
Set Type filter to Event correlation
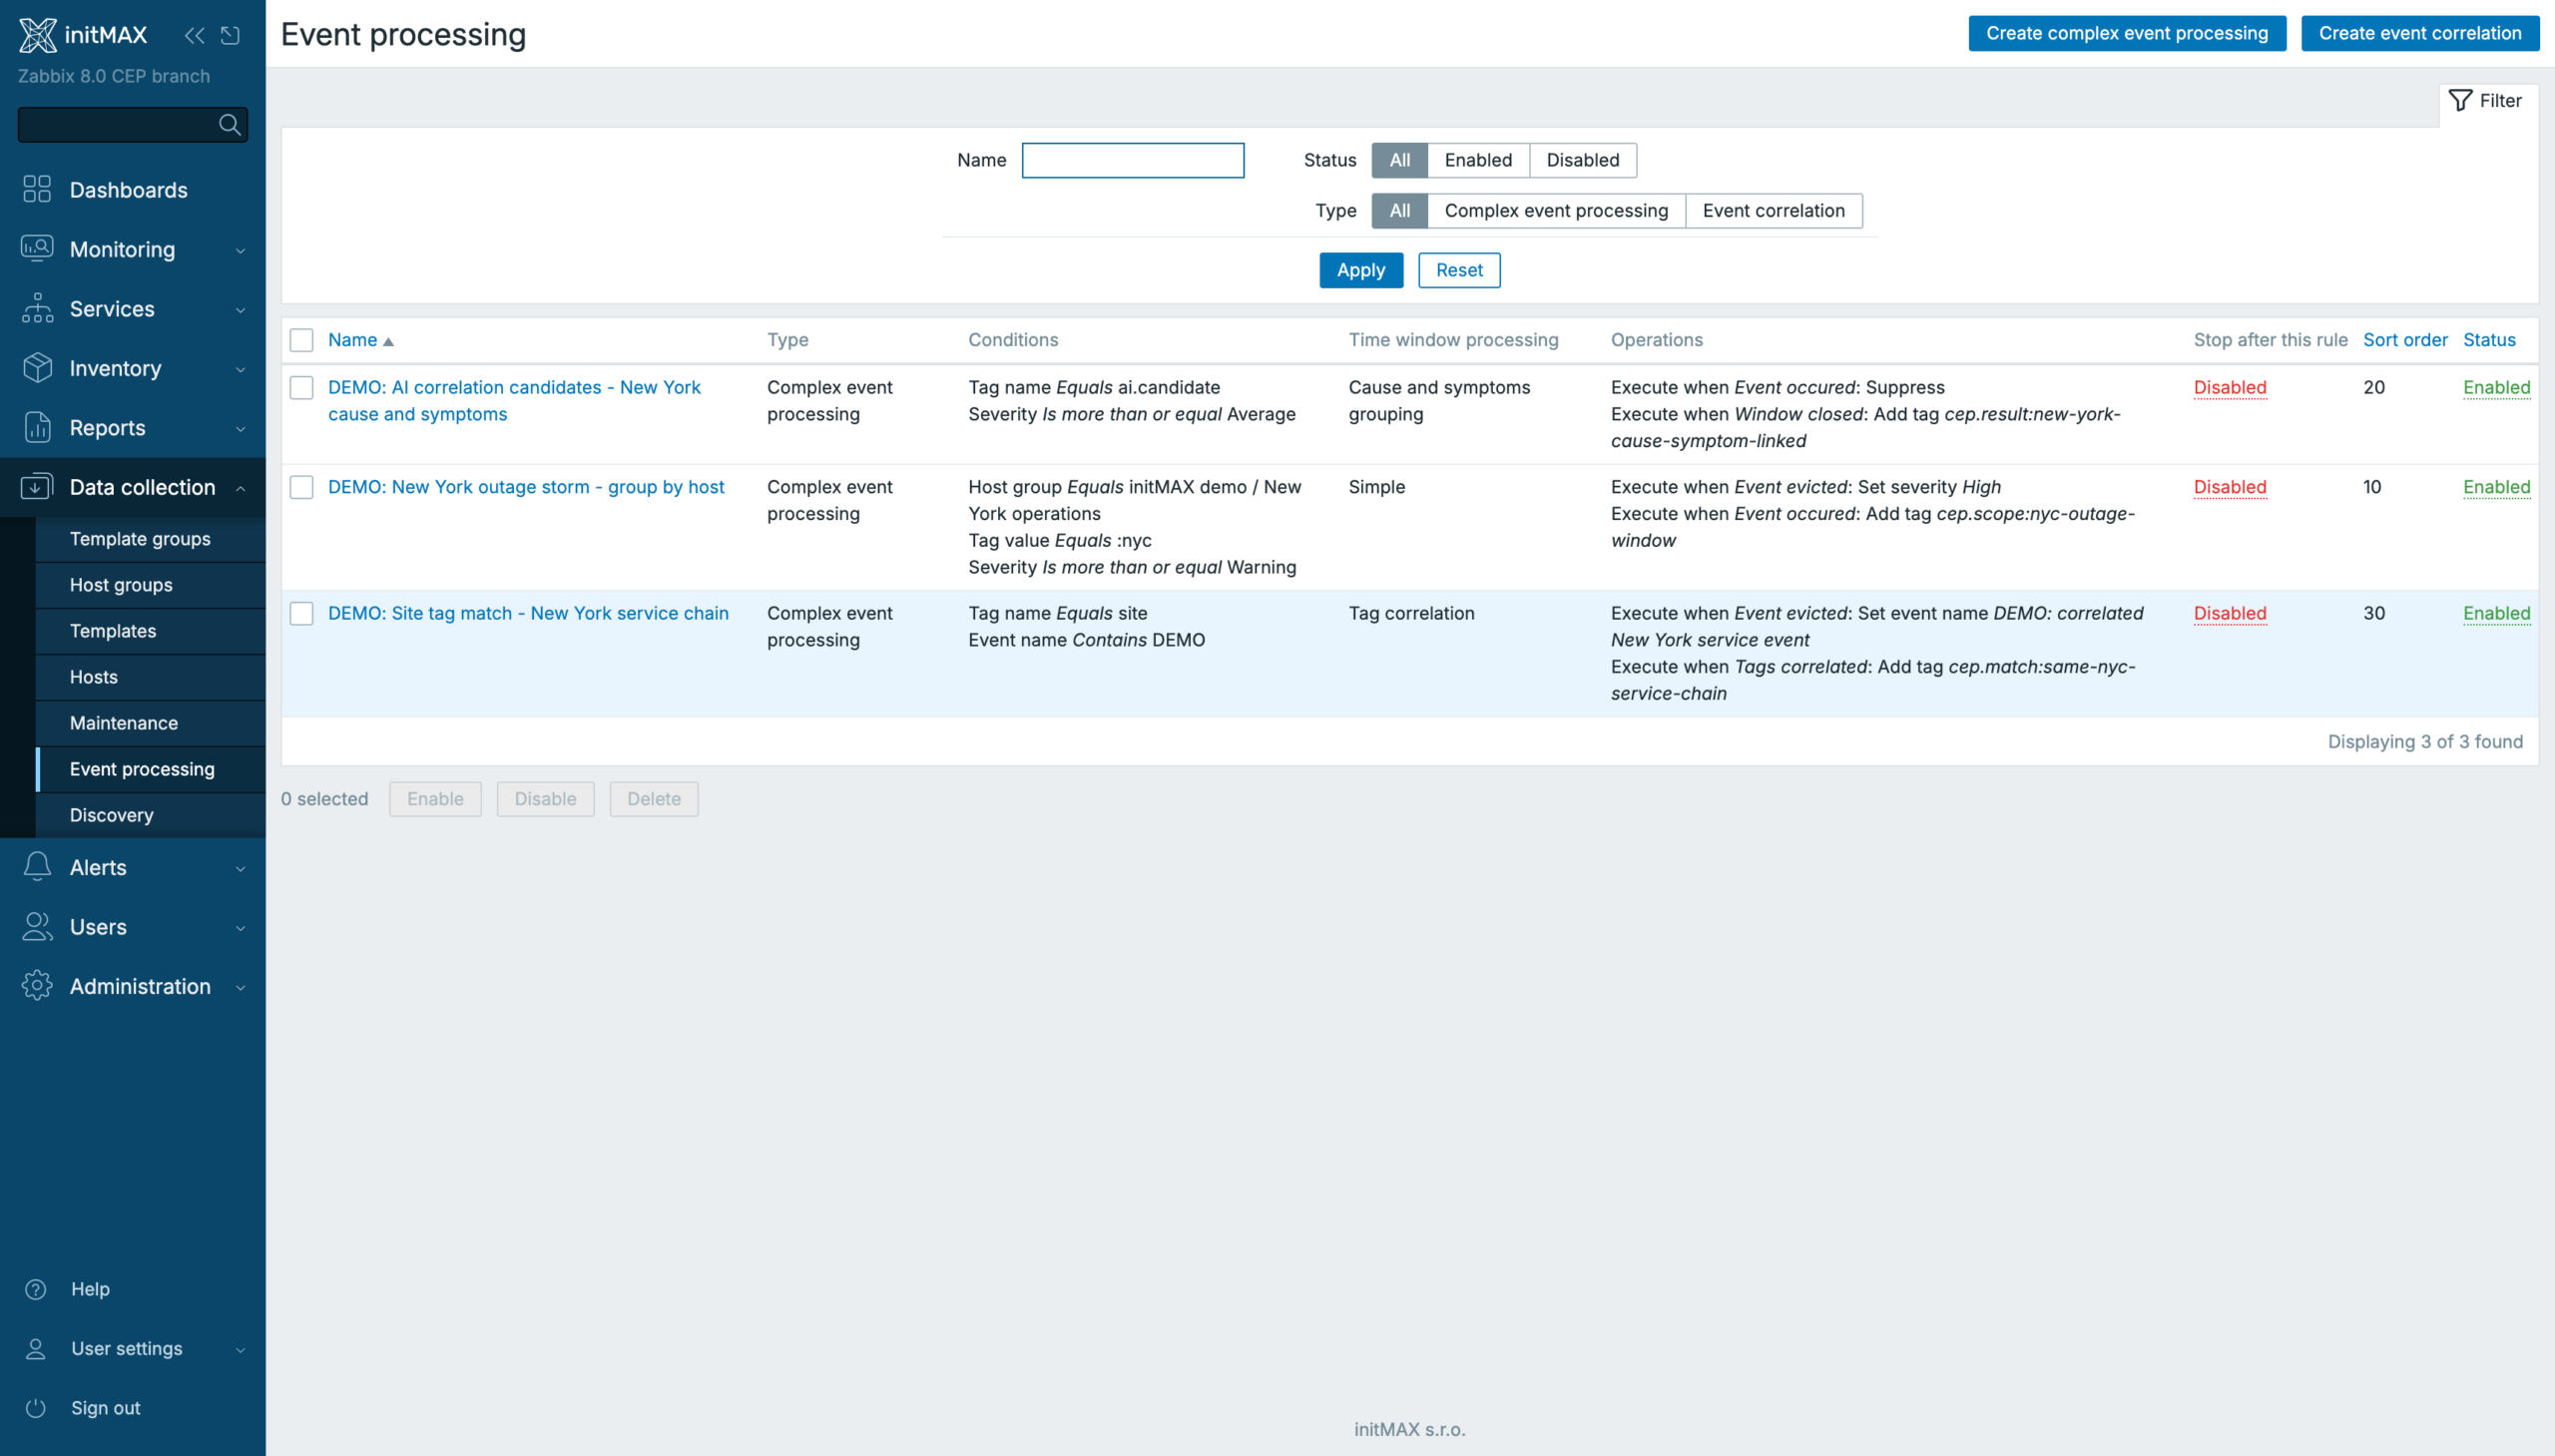point(1773,211)
